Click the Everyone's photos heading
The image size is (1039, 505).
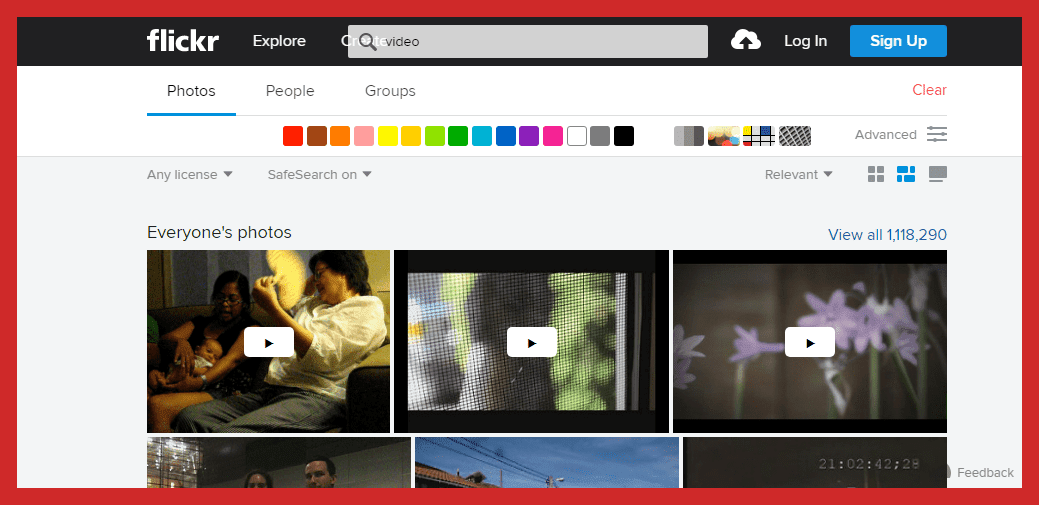219,233
